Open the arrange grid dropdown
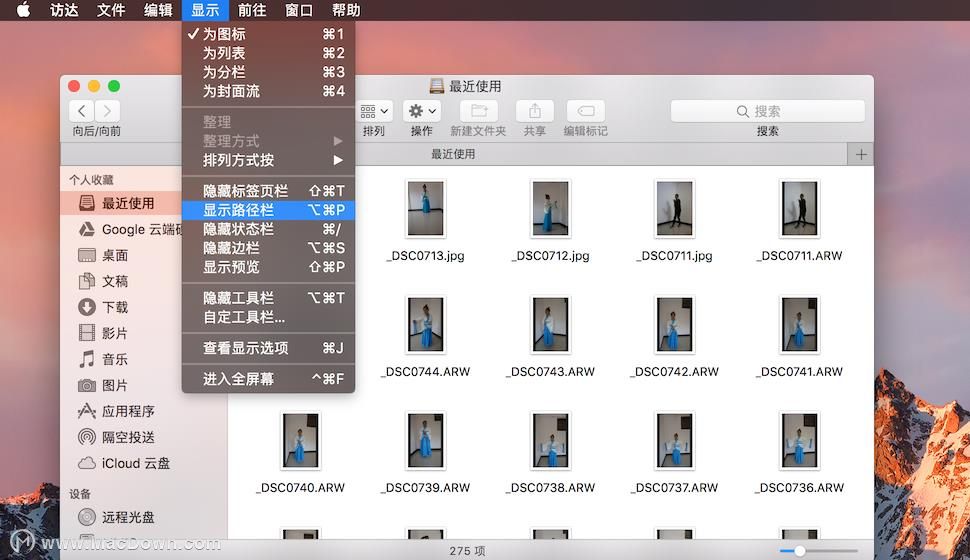 point(374,111)
